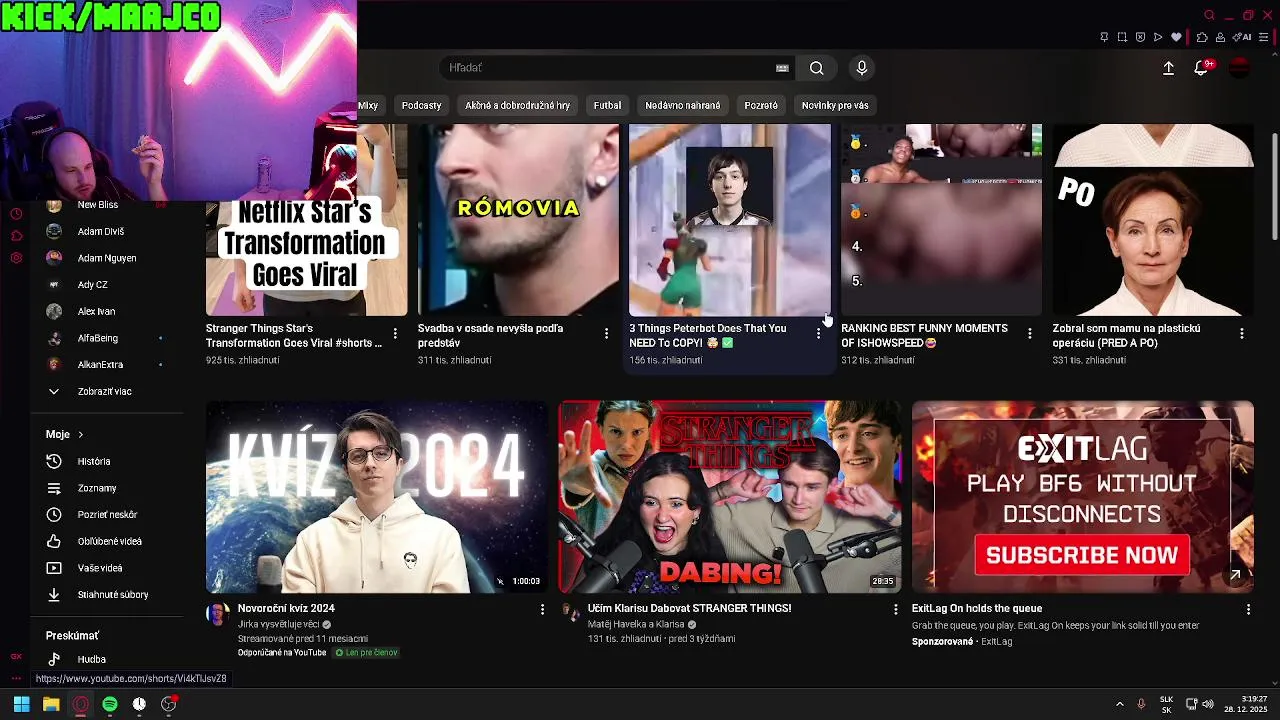
Task: Open the AI assistant button
Action: 1243,37
